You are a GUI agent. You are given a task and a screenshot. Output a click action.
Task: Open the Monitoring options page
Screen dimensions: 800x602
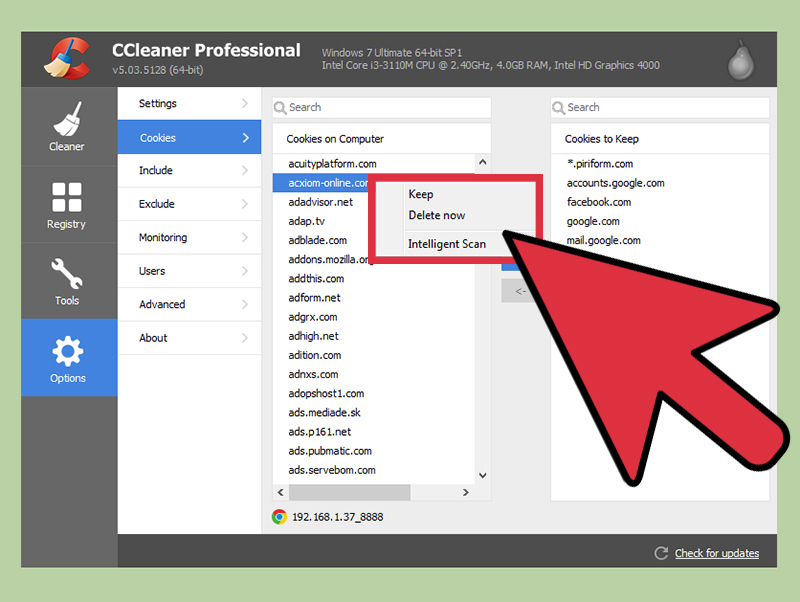(189, 237)
